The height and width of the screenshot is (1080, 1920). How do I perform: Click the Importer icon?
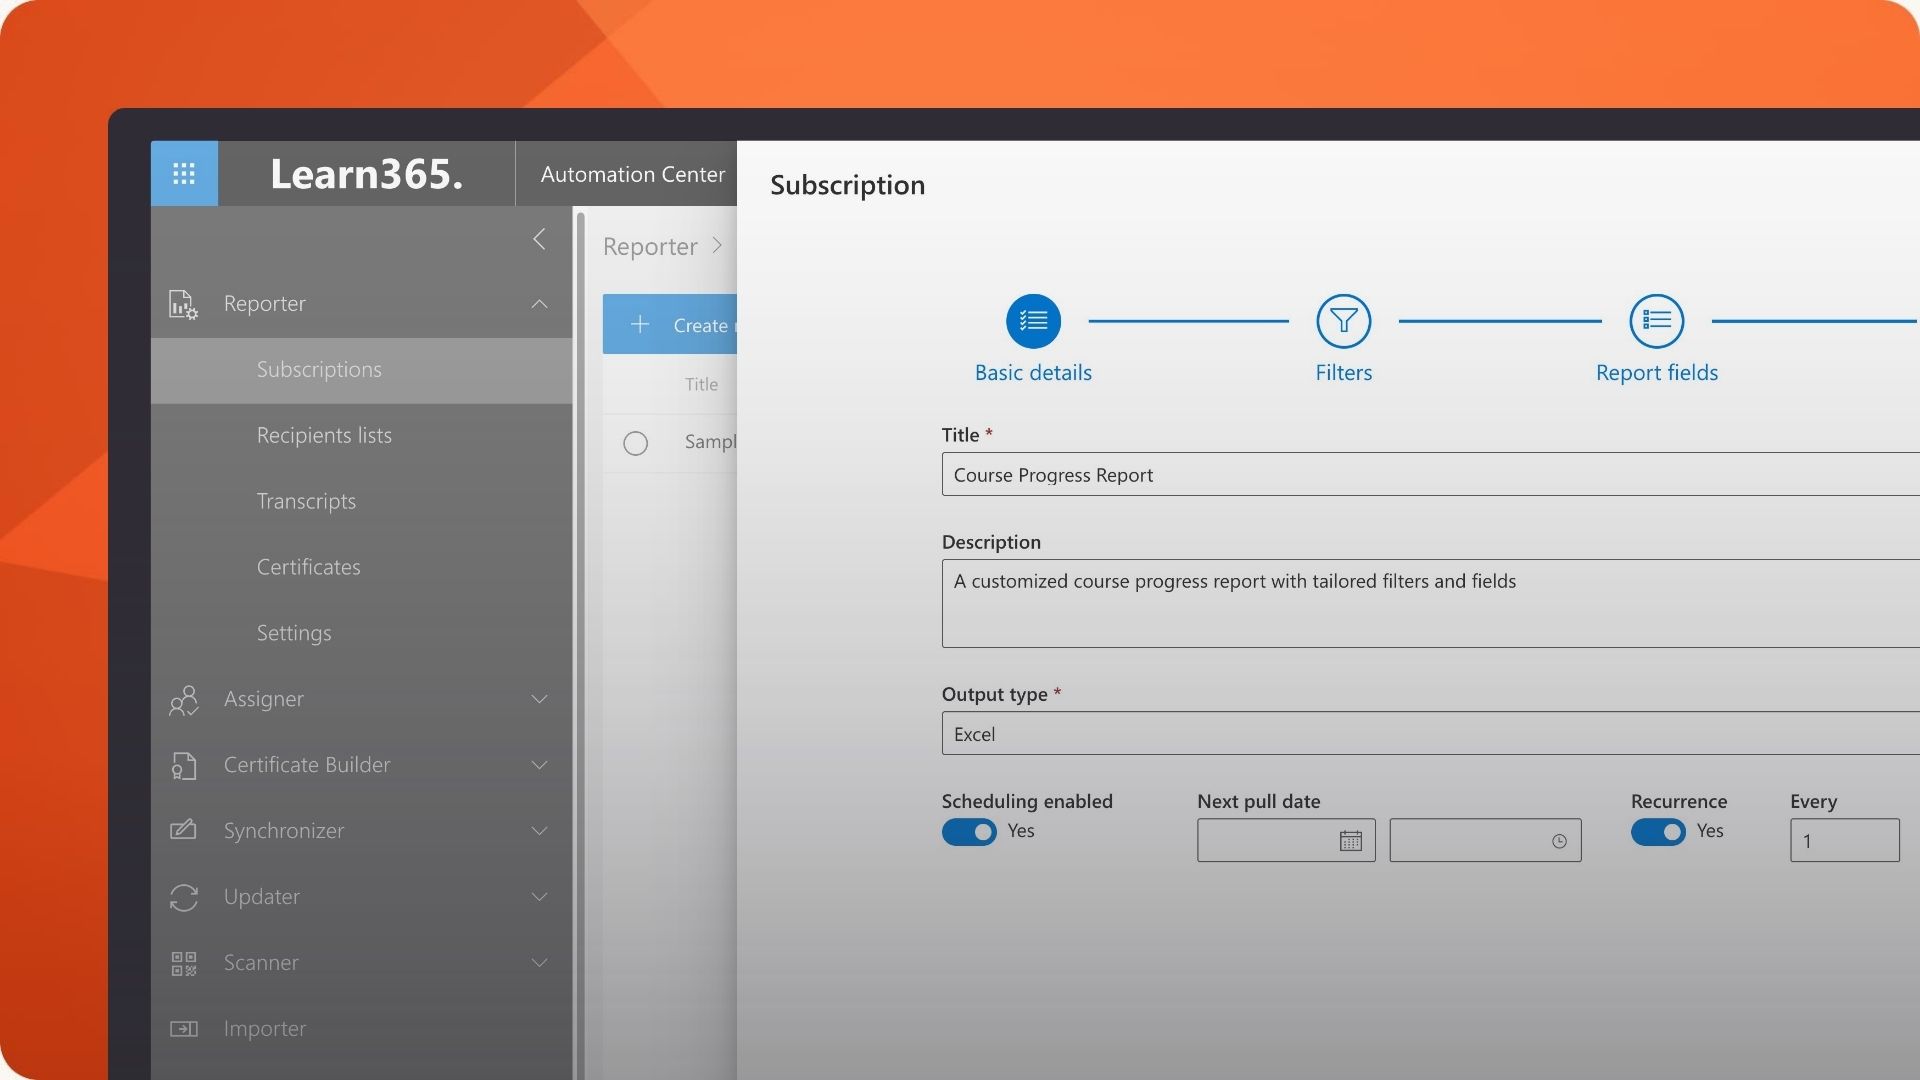coord(184,1029)
